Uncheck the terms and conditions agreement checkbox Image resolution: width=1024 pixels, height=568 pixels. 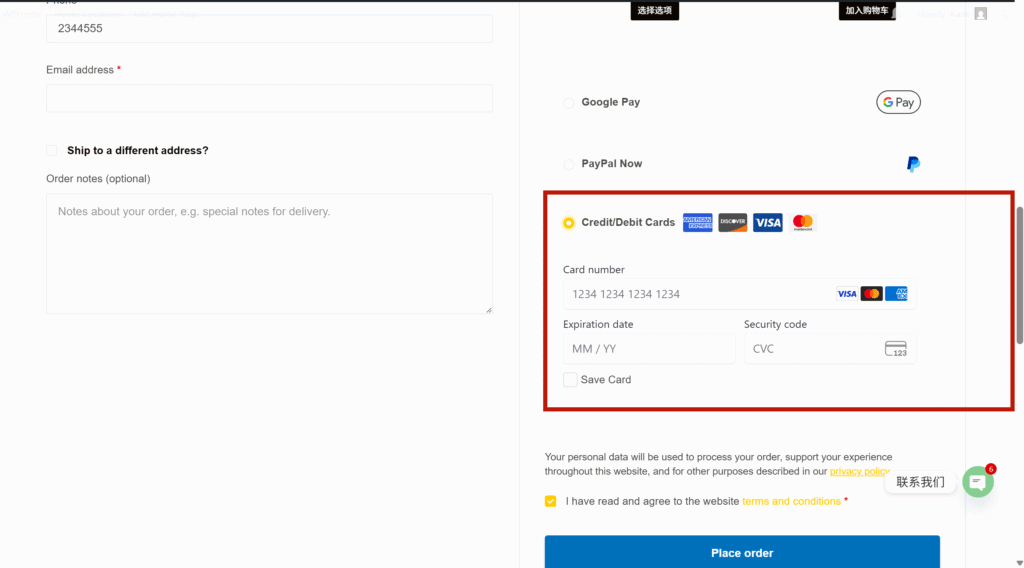(x=551, y=502)
